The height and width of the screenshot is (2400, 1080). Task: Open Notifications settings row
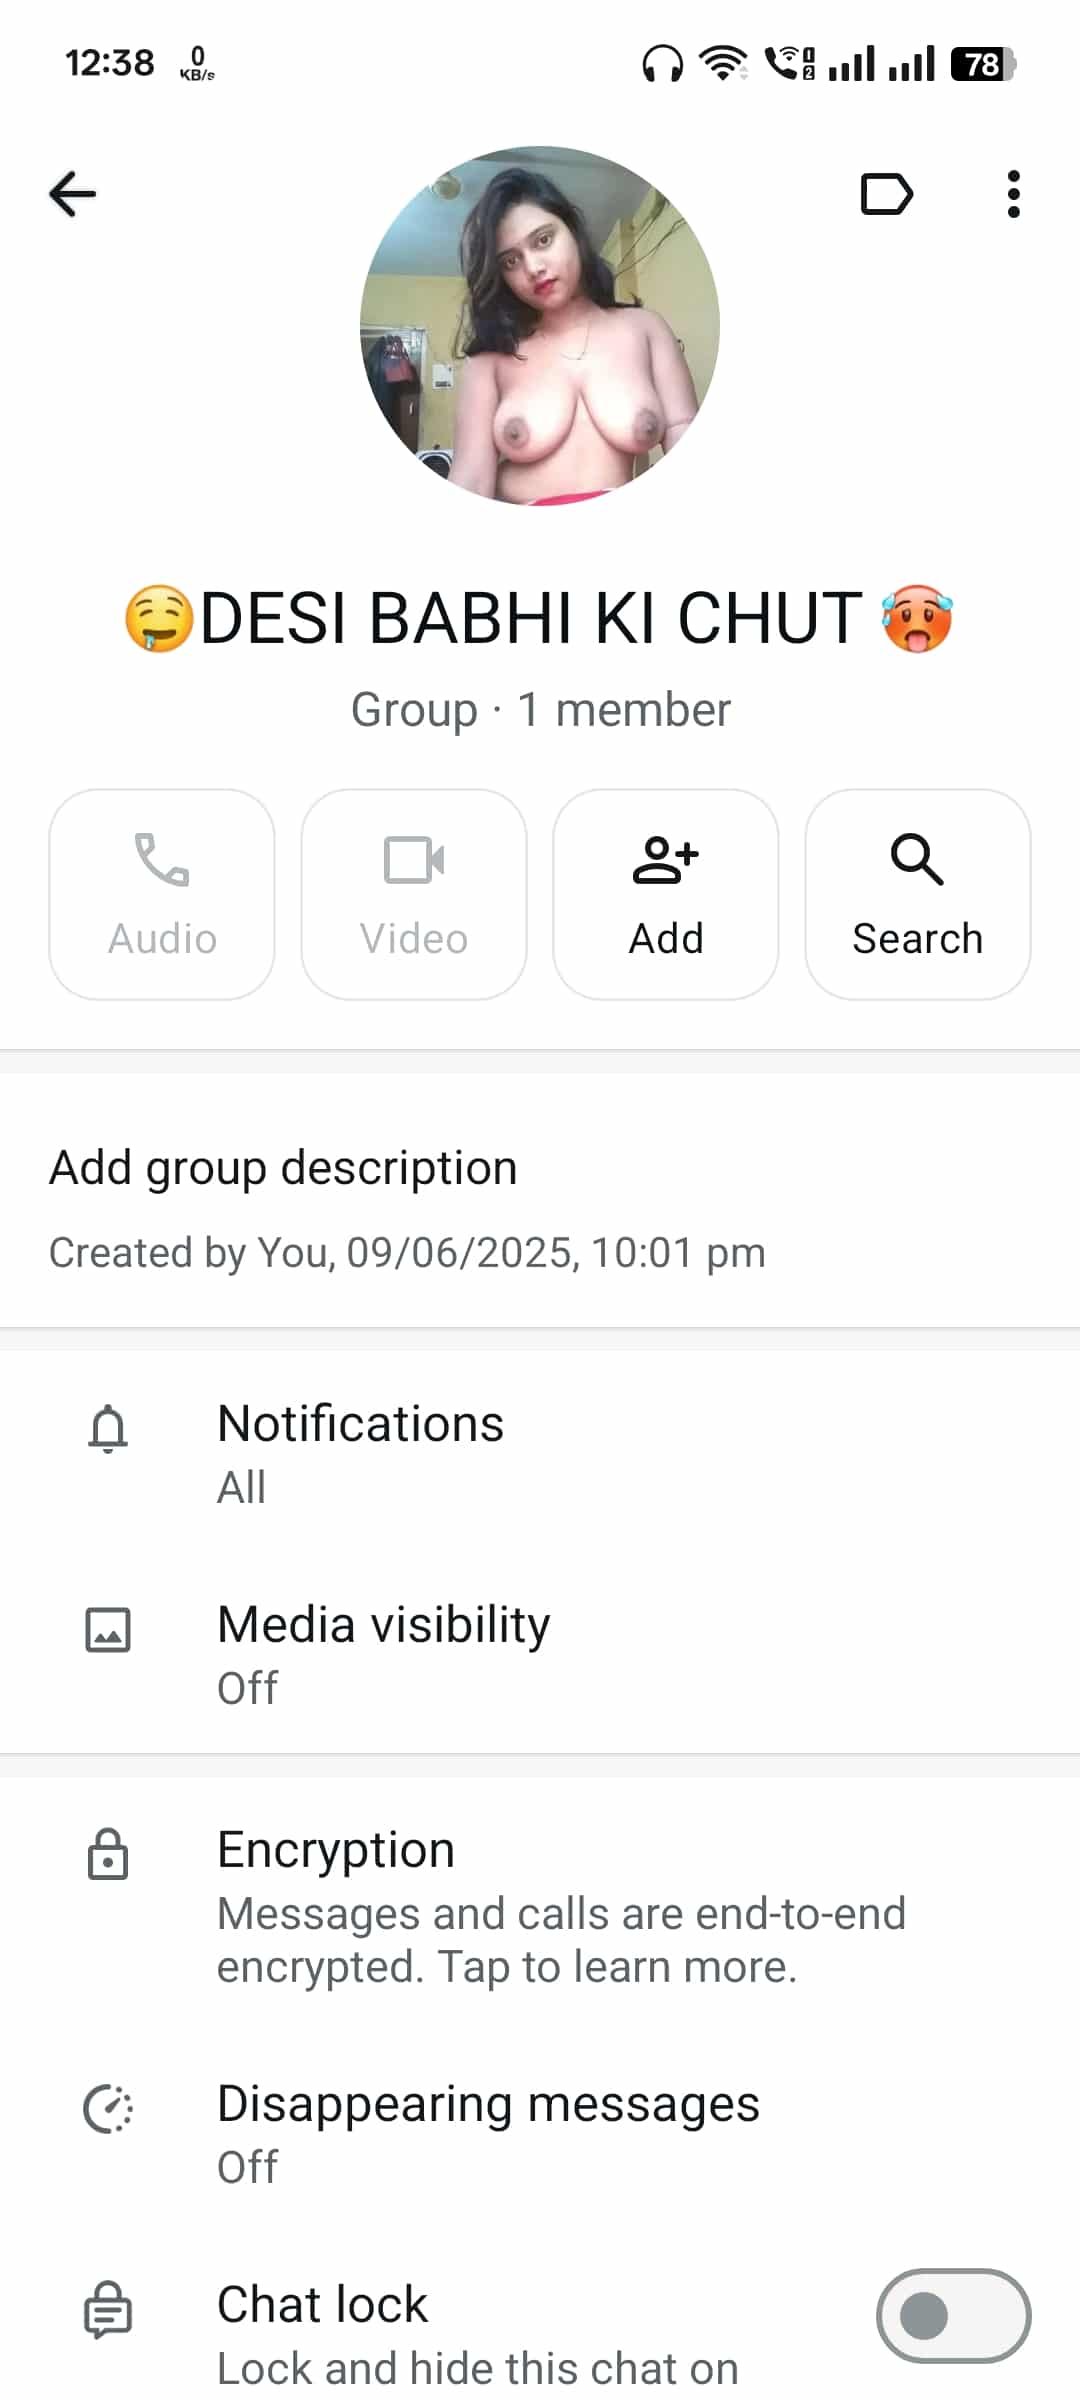pos(540,1453)
